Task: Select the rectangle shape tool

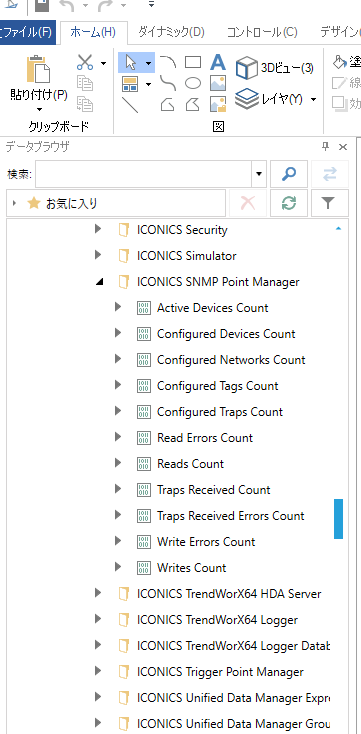Action: coord(193,62)
